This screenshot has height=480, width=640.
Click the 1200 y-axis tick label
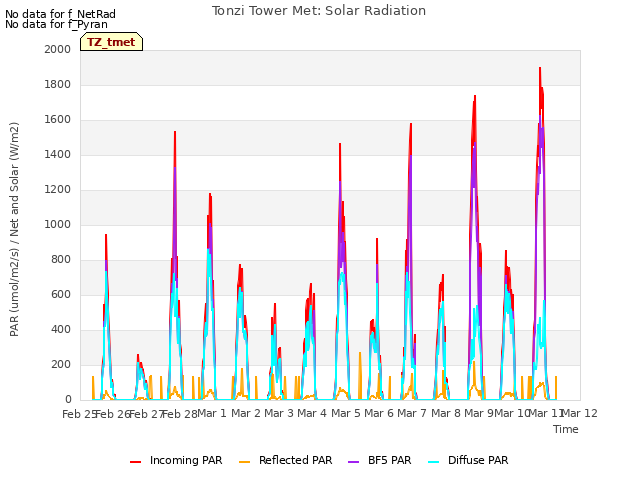[x=58, y=189]
